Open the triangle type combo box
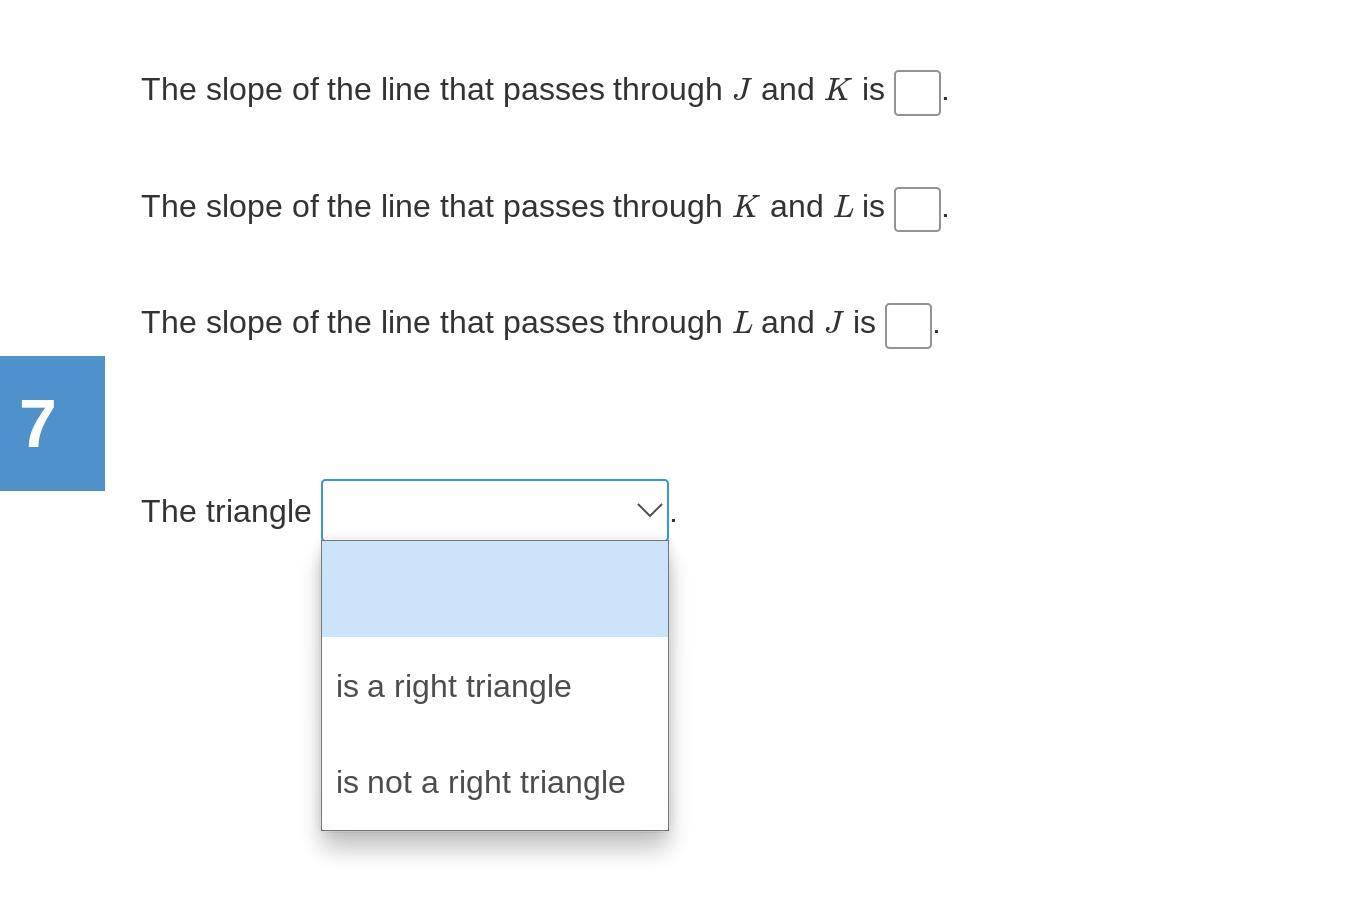The width and height of the screenshot is (1356, 903). 495,511
